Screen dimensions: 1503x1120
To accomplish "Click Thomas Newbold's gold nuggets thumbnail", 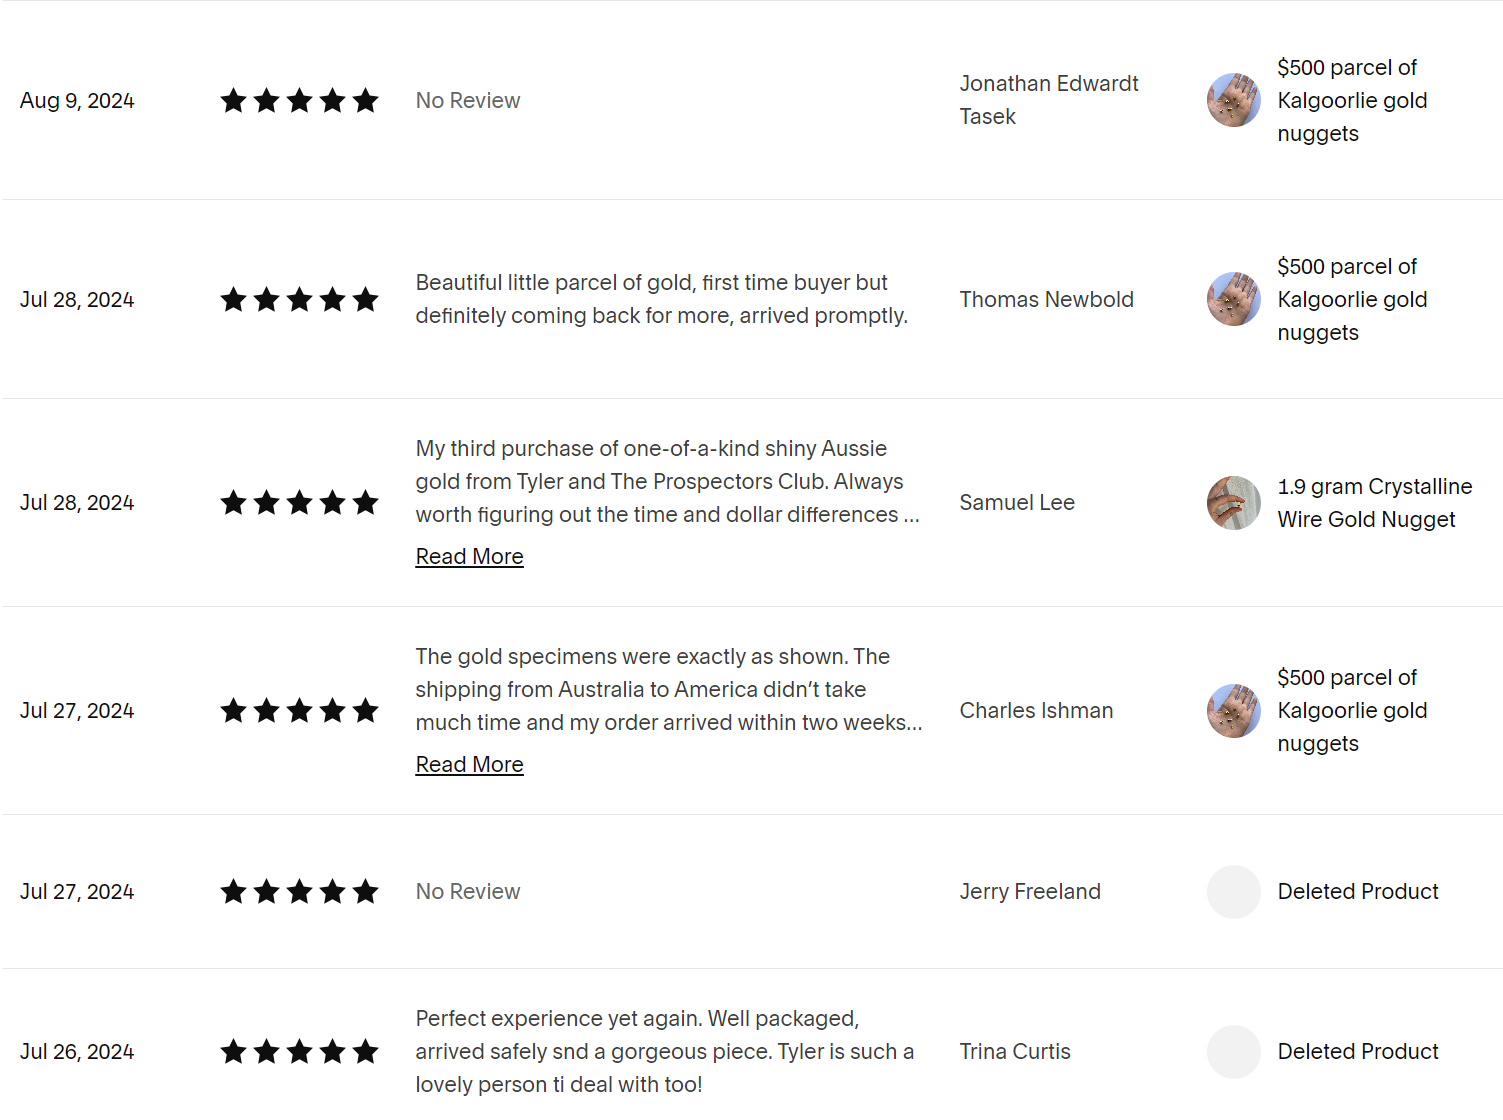I will 1233,299.
